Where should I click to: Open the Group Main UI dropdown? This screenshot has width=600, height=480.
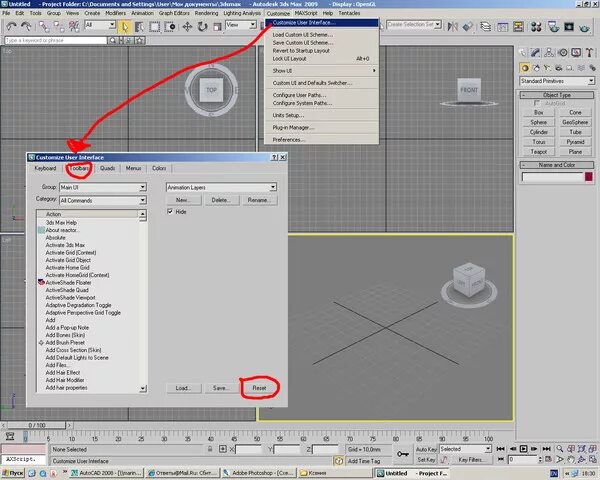(103, 187)
